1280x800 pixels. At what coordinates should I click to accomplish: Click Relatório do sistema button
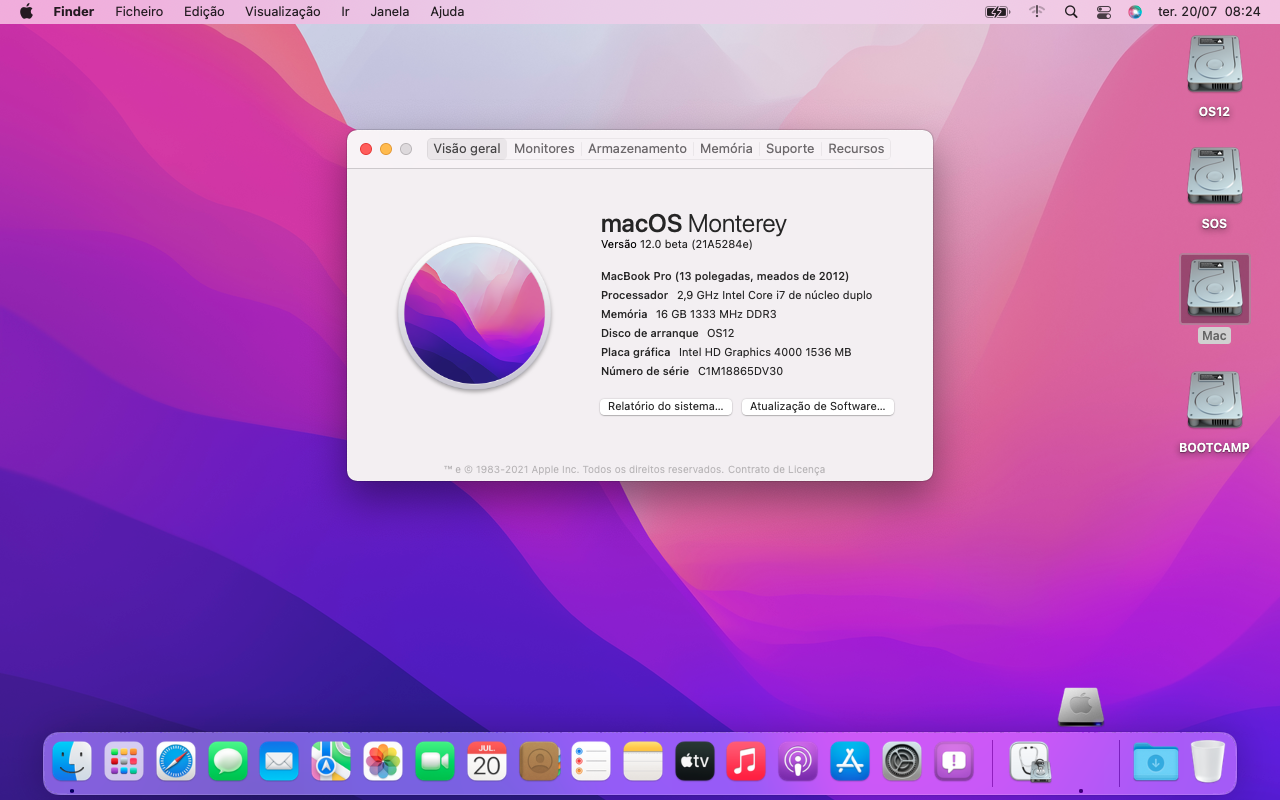click(x=666, y=407)
